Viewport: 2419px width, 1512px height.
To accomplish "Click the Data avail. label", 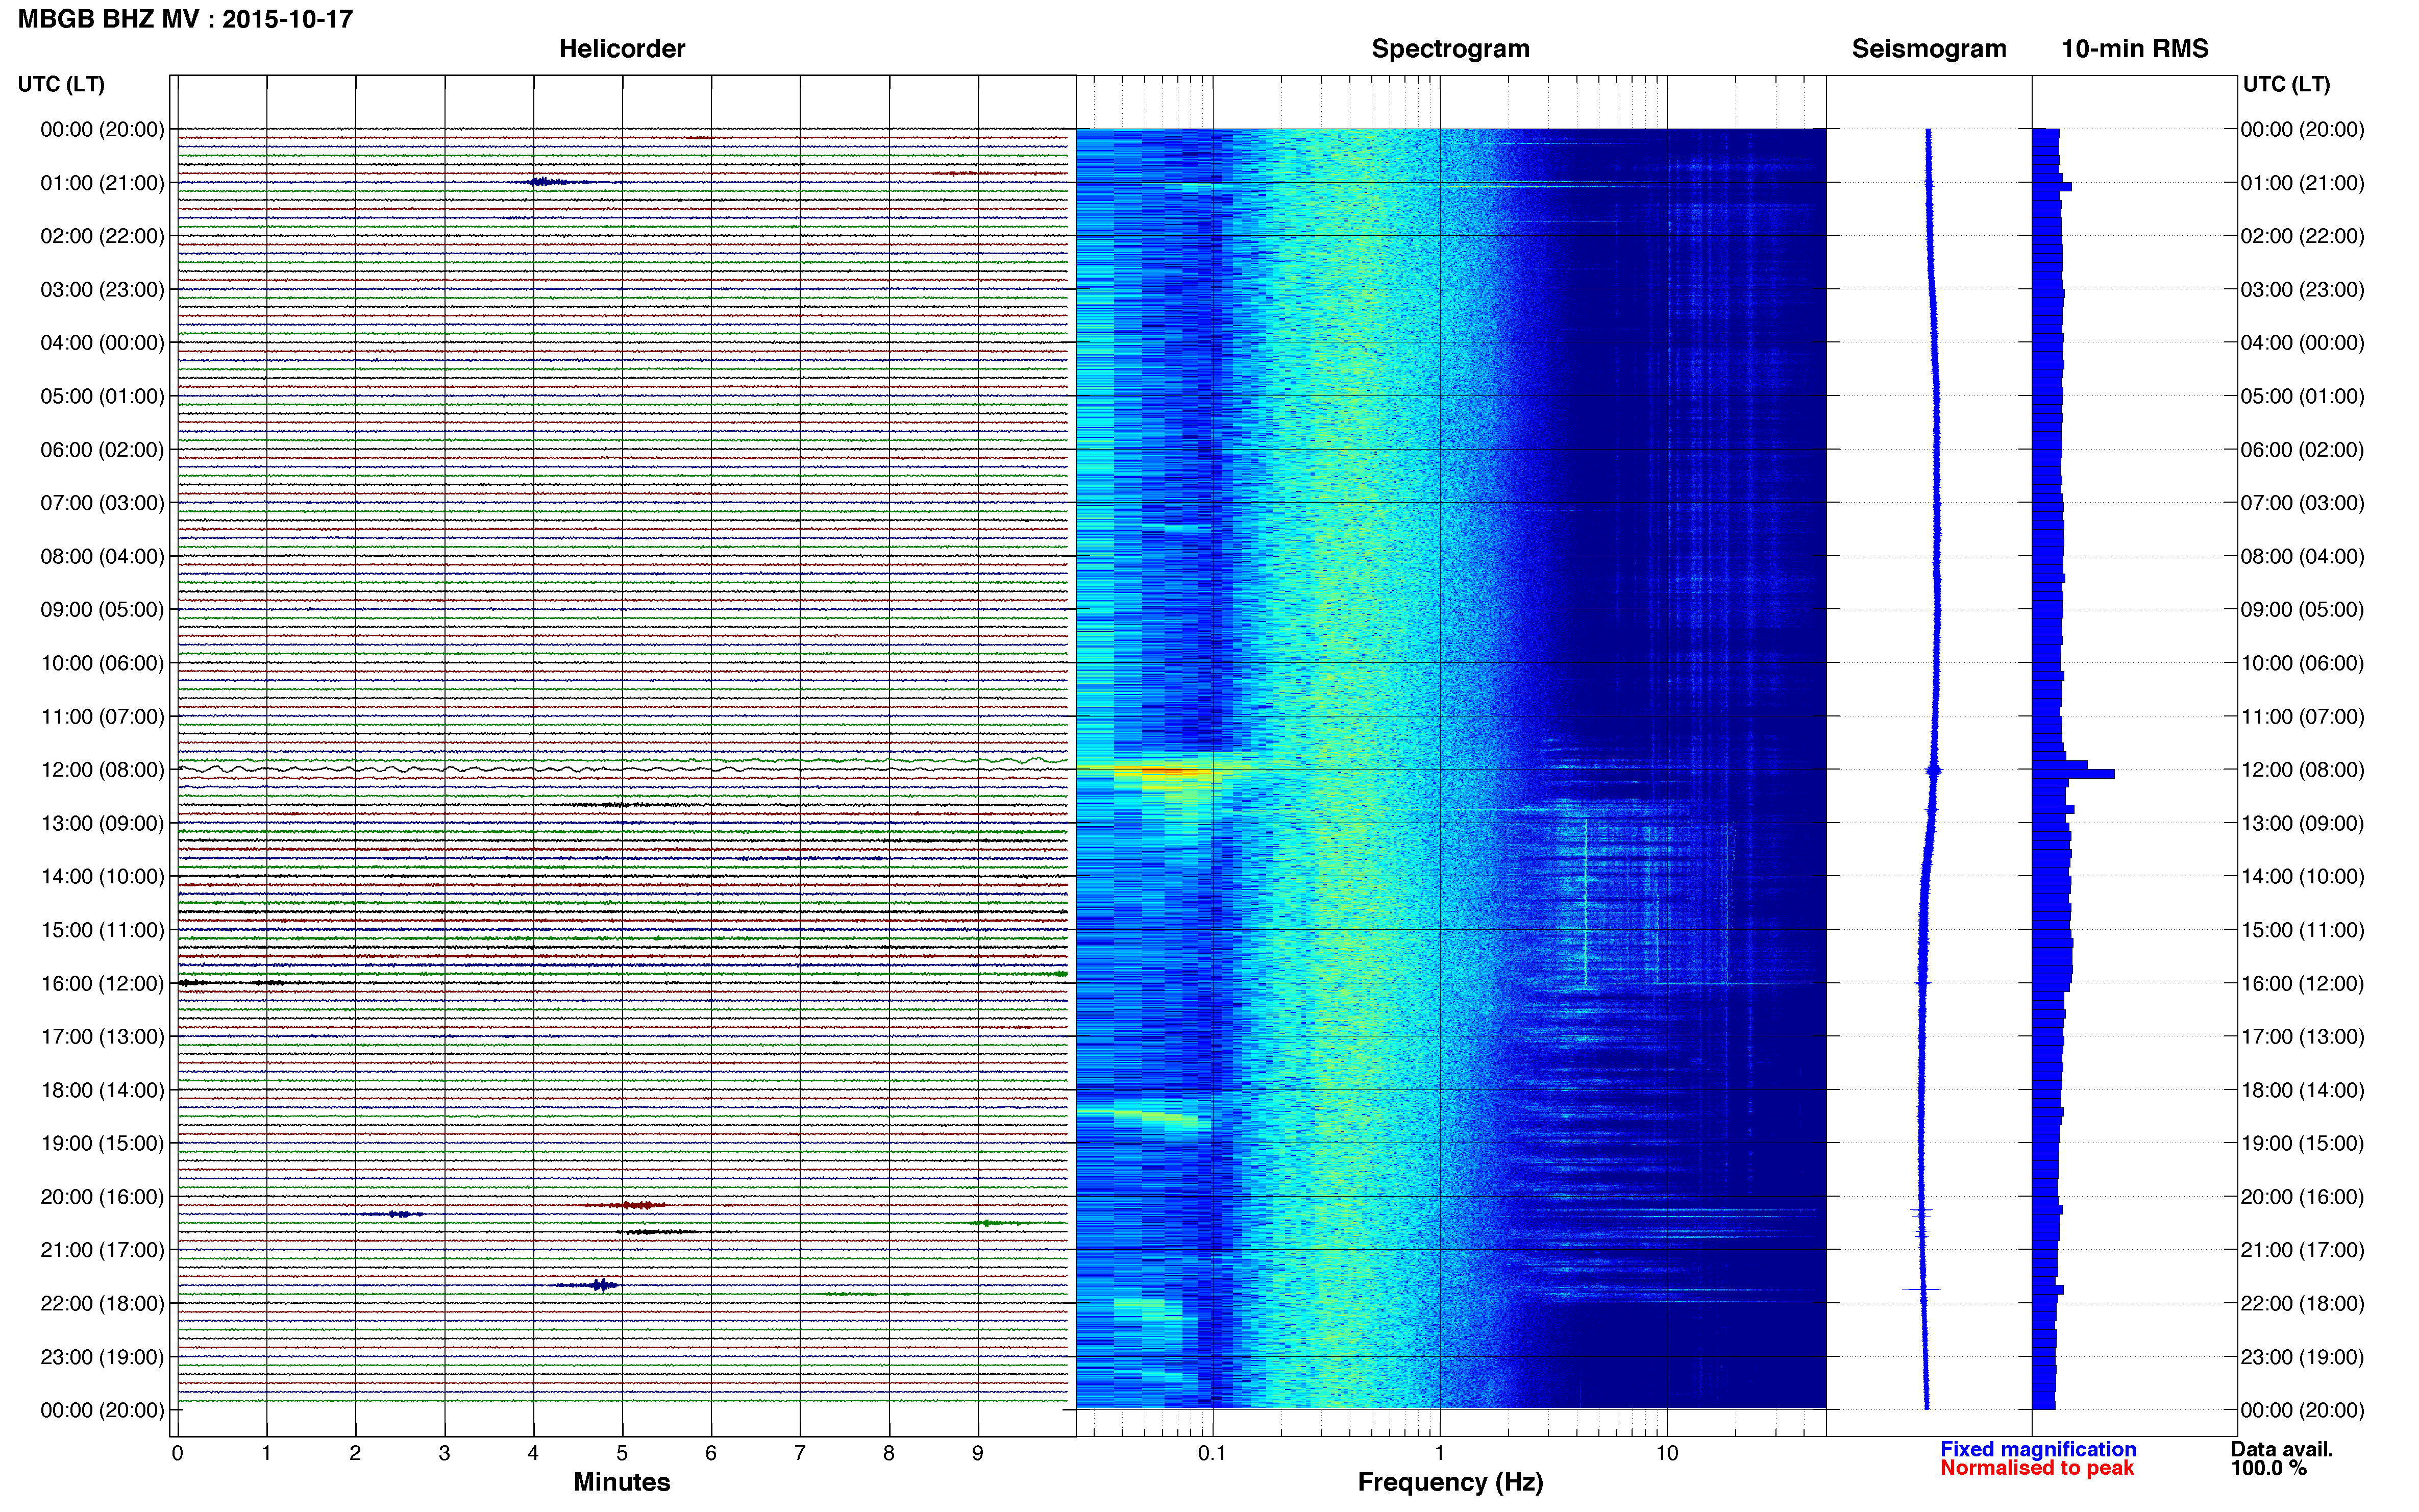I will (2281, 1449).
